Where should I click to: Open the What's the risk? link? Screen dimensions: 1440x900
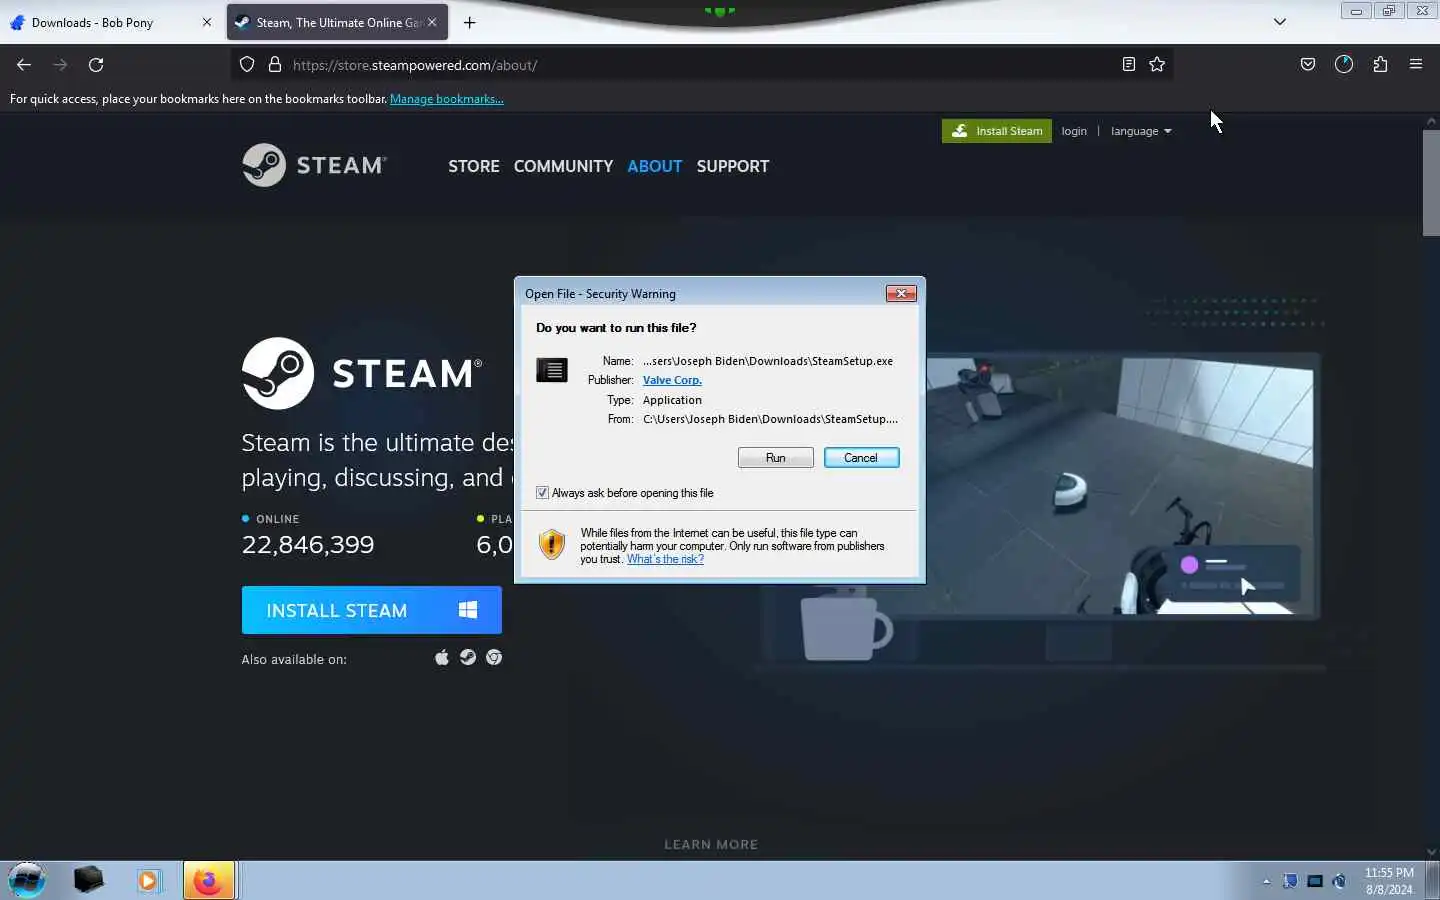point(665,559)
